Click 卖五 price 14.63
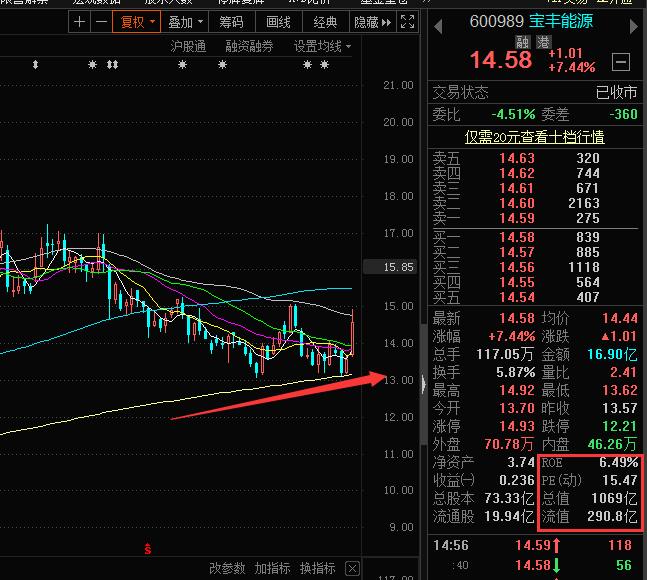 tap(517, 158)
